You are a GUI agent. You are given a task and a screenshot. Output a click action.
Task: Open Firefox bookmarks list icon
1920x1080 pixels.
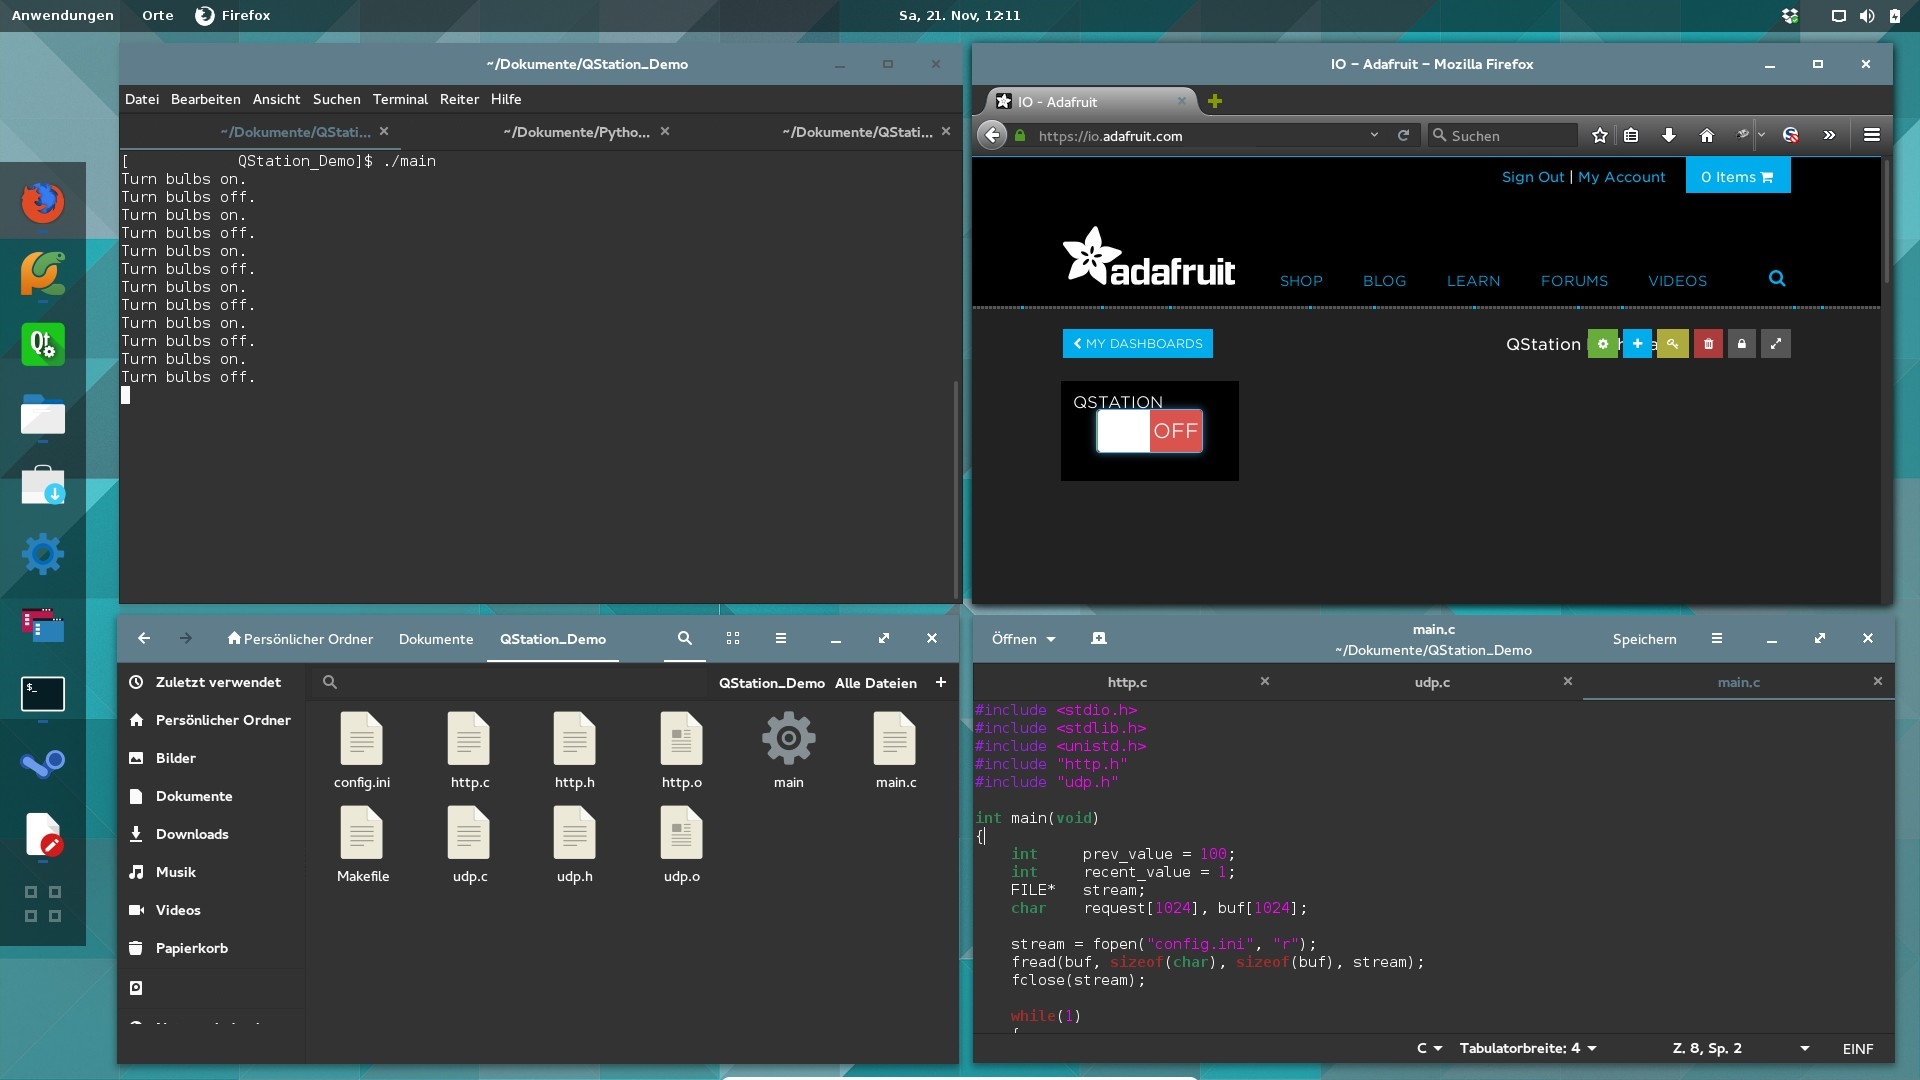1632,135
